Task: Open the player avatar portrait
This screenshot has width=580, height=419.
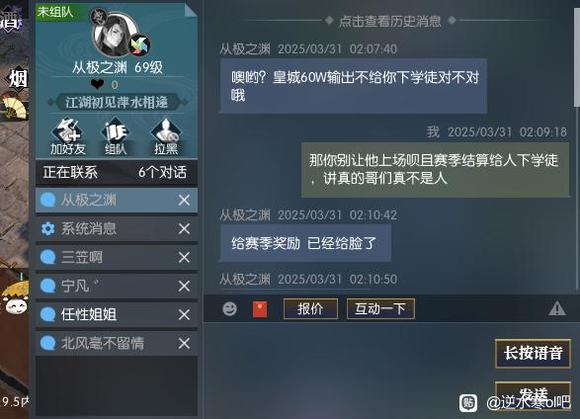Action: 115,34
